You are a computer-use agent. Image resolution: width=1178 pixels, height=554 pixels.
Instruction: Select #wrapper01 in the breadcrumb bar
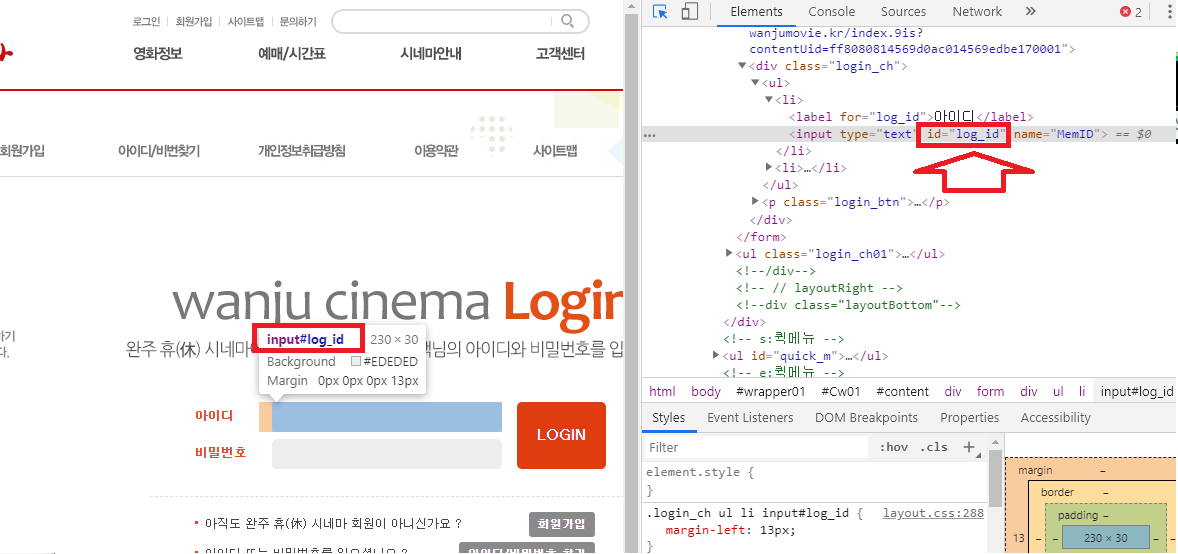(770, 392)
